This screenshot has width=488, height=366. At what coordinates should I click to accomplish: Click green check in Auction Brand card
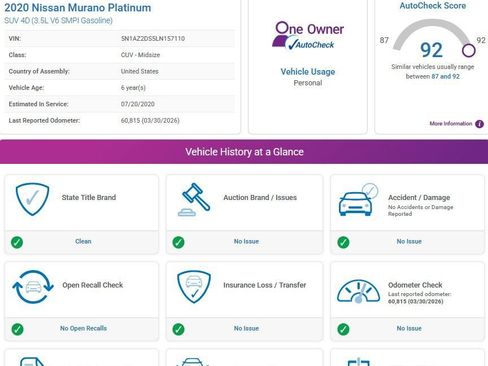pos(178,242)
